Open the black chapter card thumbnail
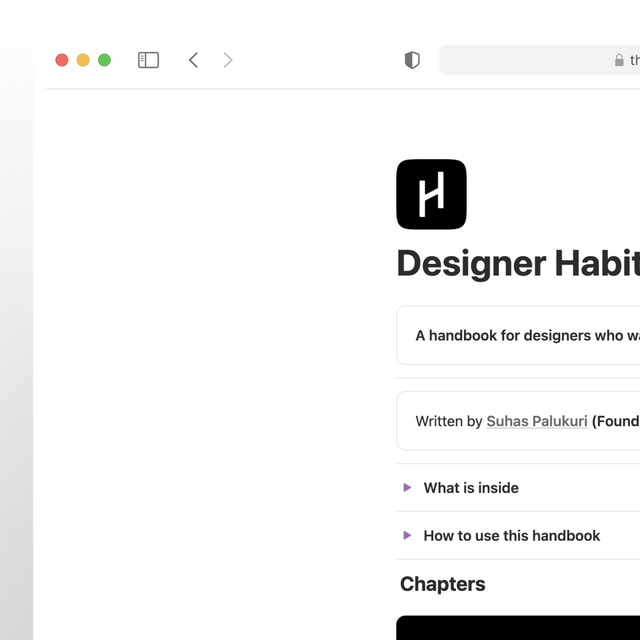 point(518,628)
